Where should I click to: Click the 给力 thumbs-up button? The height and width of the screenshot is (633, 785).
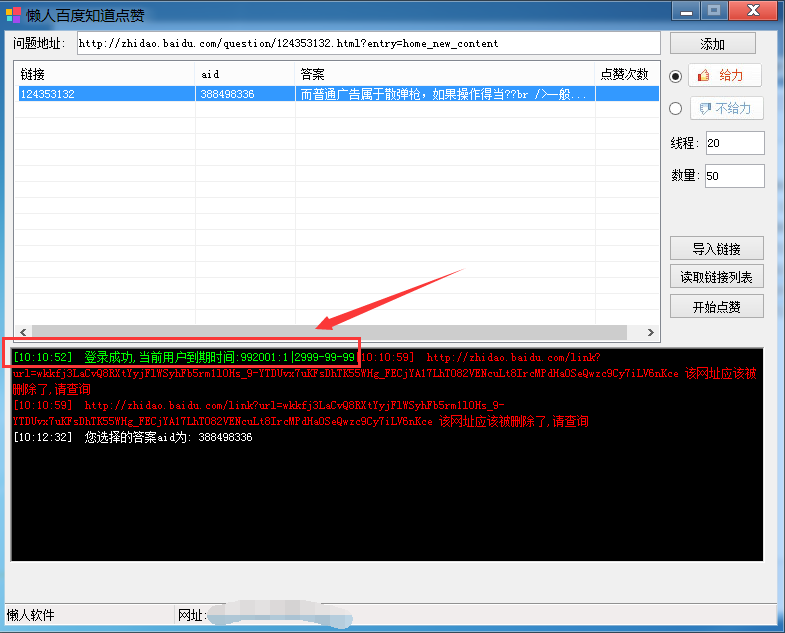pos(725,76)
